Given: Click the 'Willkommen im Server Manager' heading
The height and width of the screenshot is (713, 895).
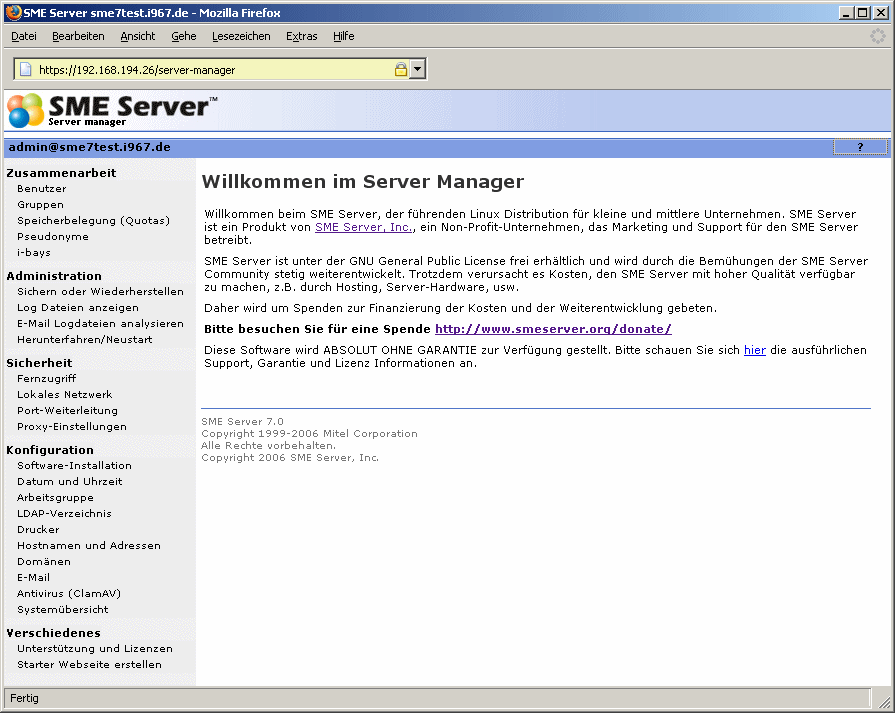Looking at the screenshot, I should coord(362,182).
